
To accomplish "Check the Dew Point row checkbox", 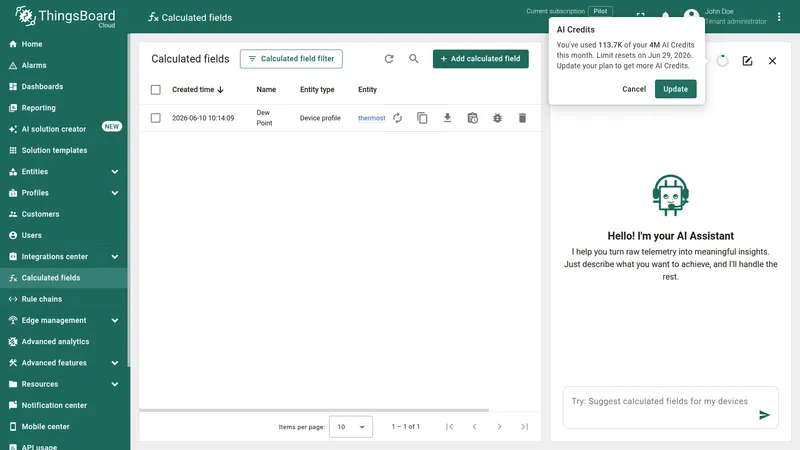I will click(x=156, y=118).
